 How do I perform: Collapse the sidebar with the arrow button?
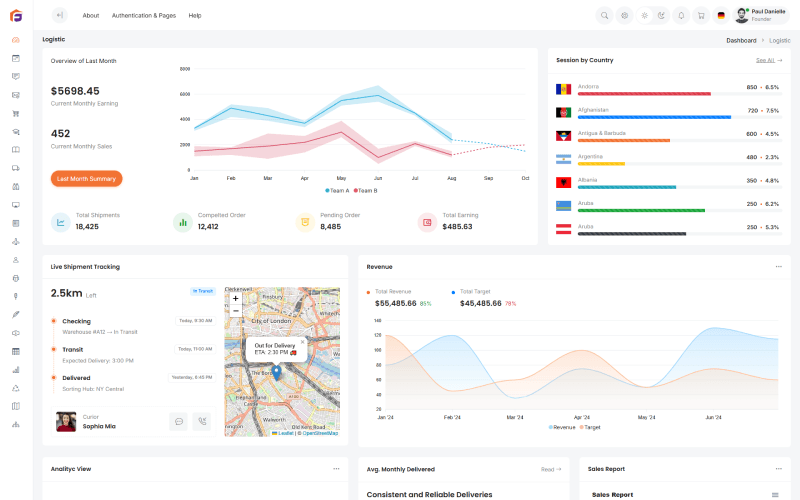[59, 15]
